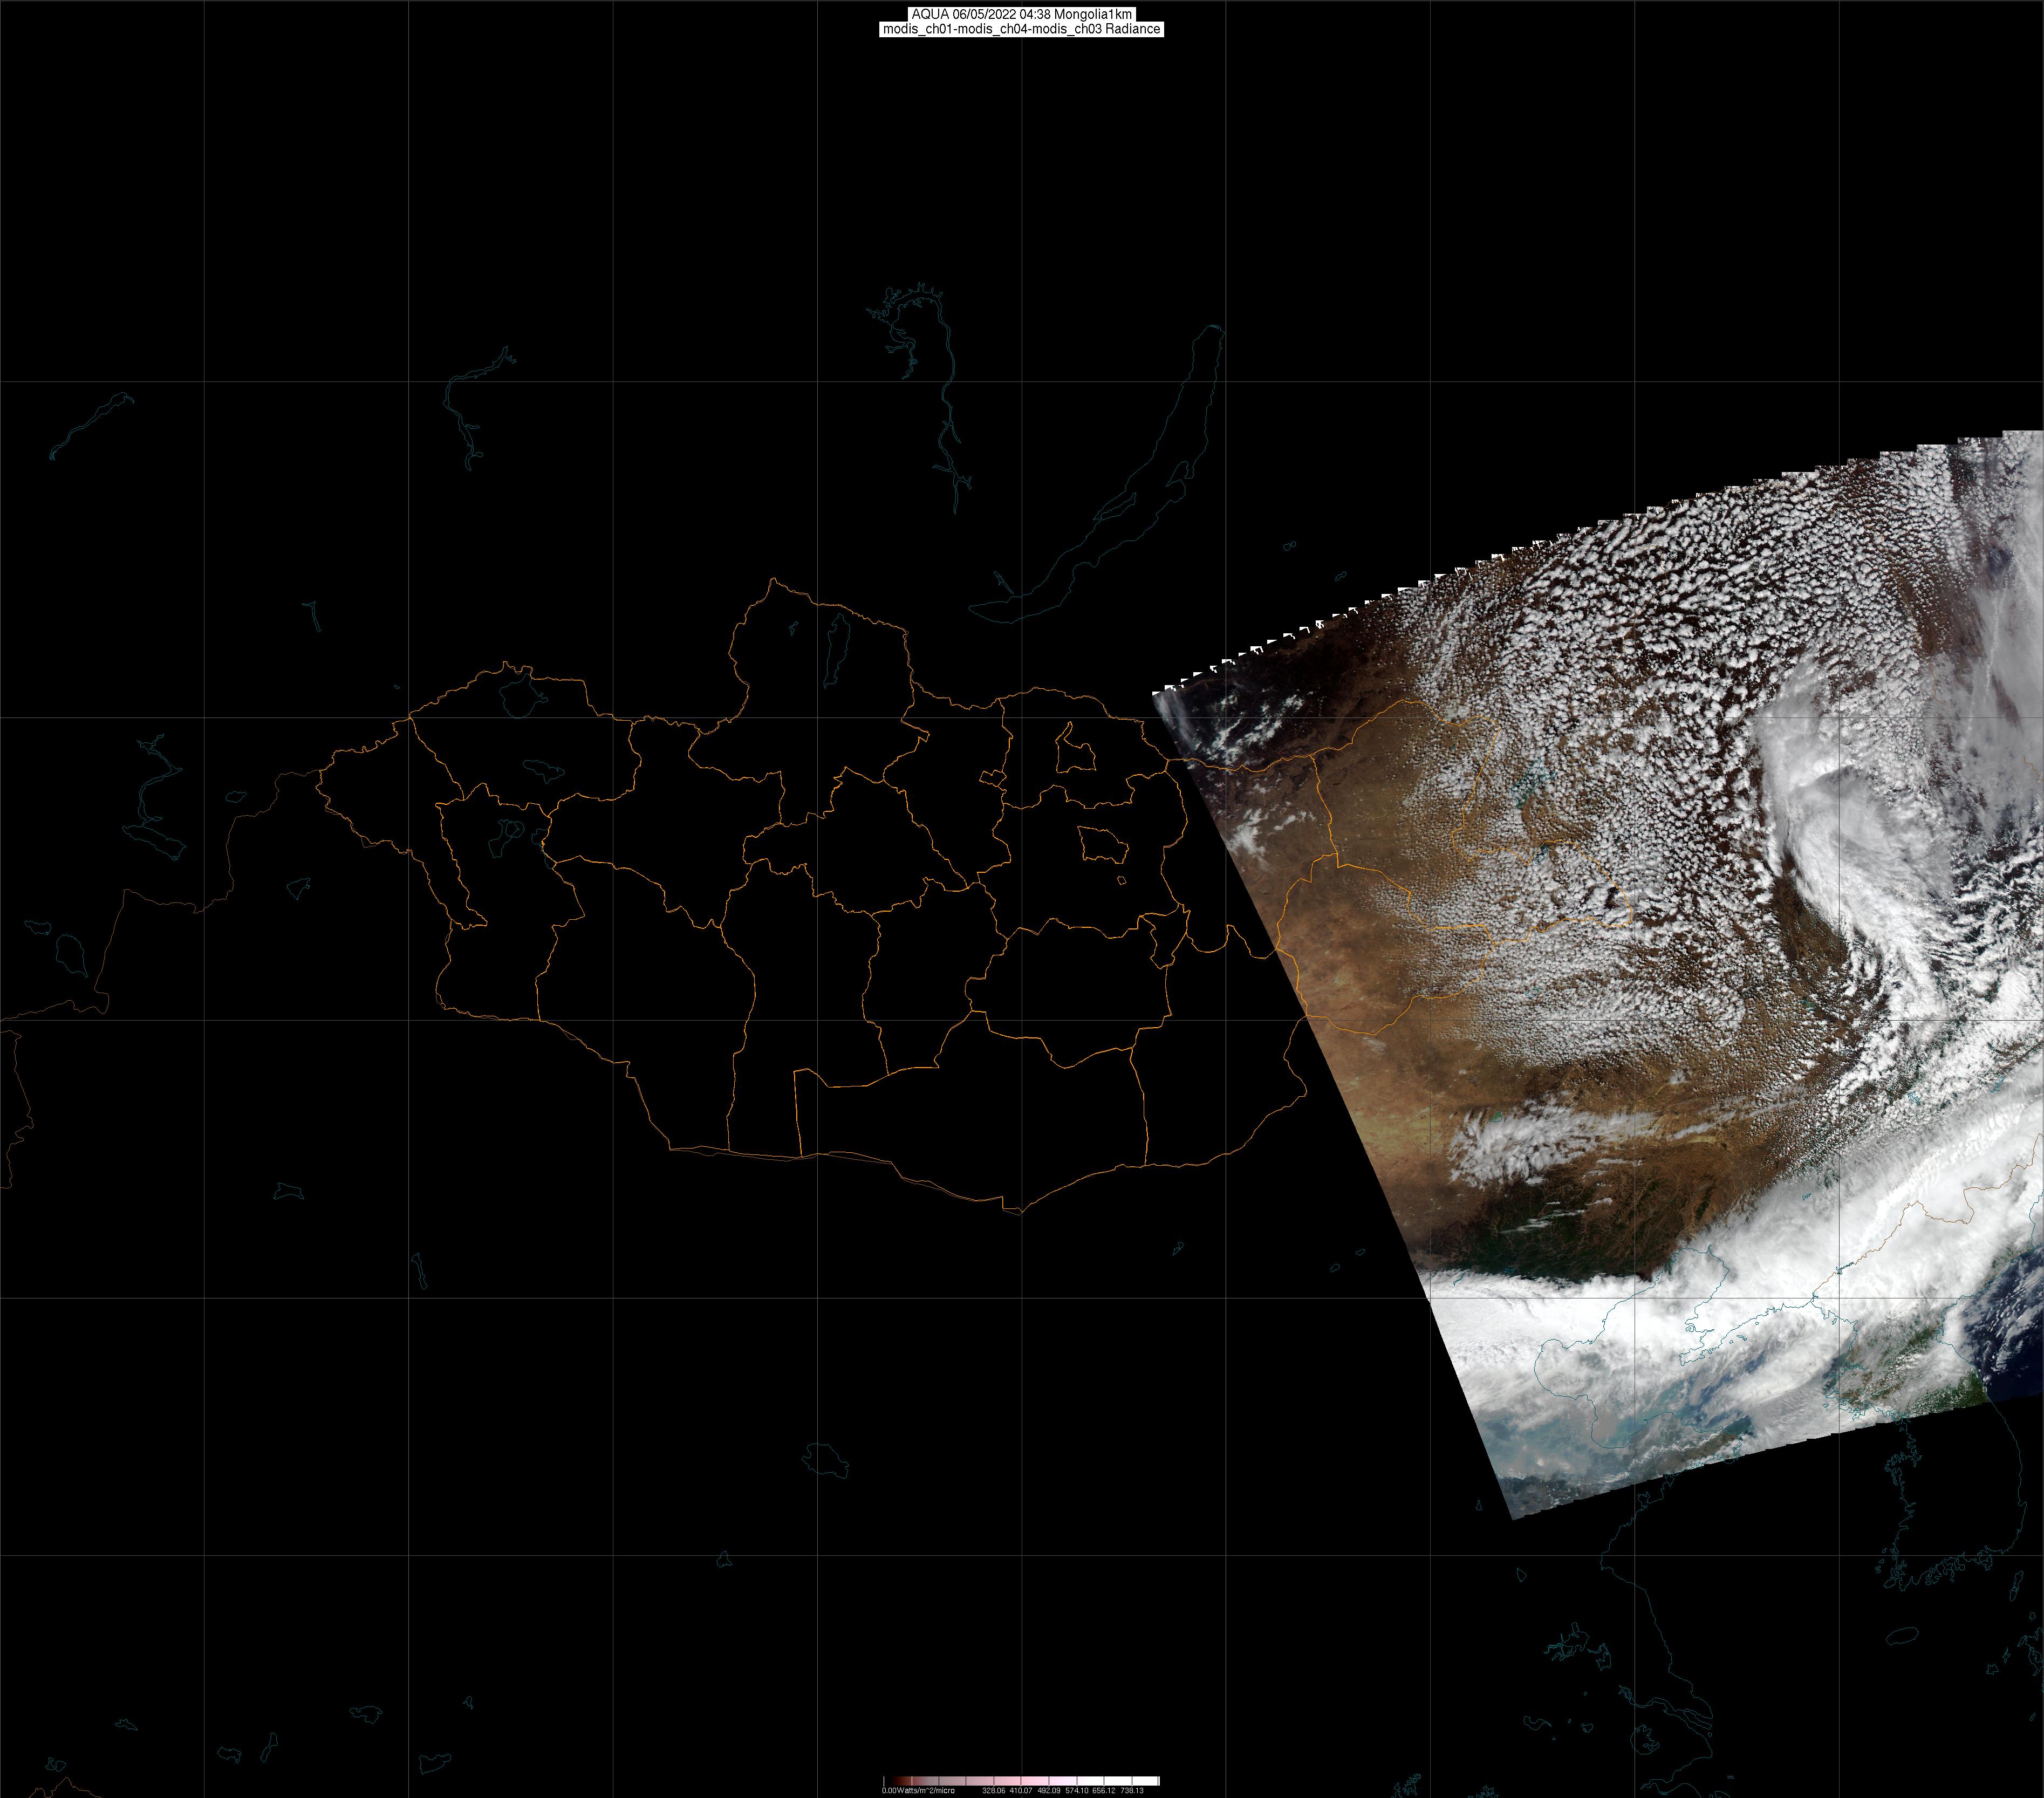Screen dimensions: 2044x1798
Task: Click the 738.13 value on the color scale
Action: 1132,1790
